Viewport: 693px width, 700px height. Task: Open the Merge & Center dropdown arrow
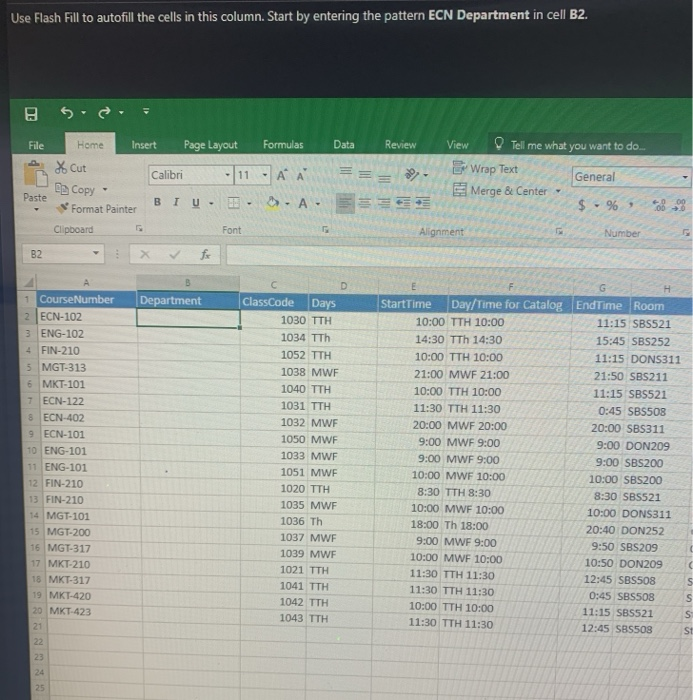[558, 191]
